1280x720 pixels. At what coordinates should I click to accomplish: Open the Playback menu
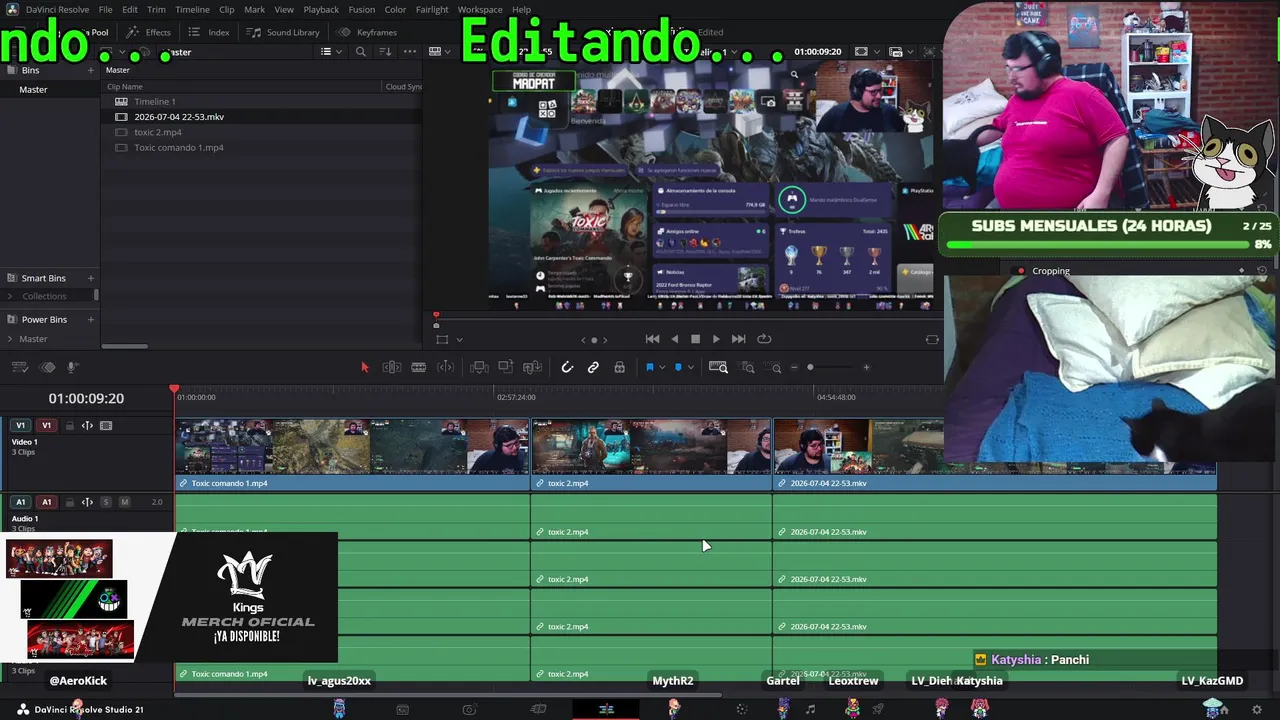(321, 10)
